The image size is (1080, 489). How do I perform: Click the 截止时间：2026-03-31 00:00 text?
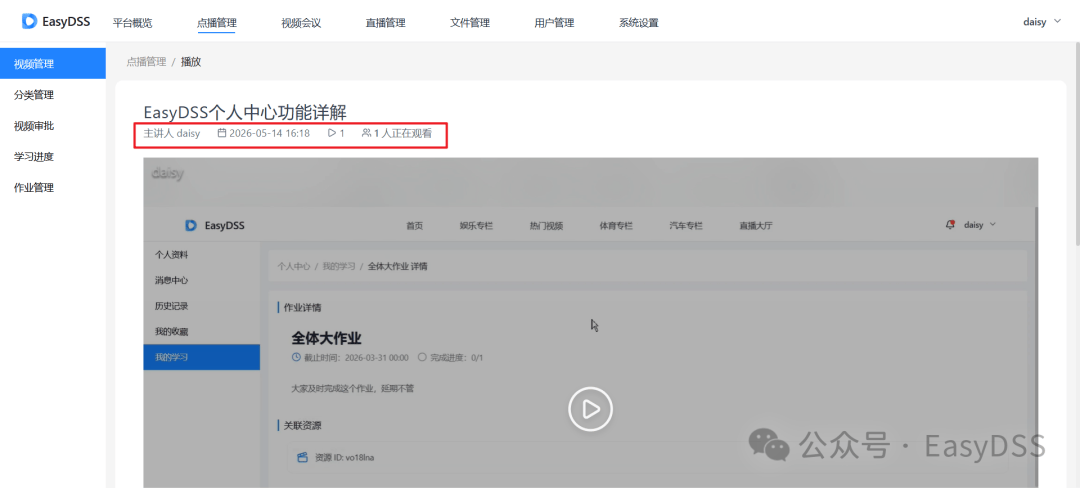click(x=357, y=358)
